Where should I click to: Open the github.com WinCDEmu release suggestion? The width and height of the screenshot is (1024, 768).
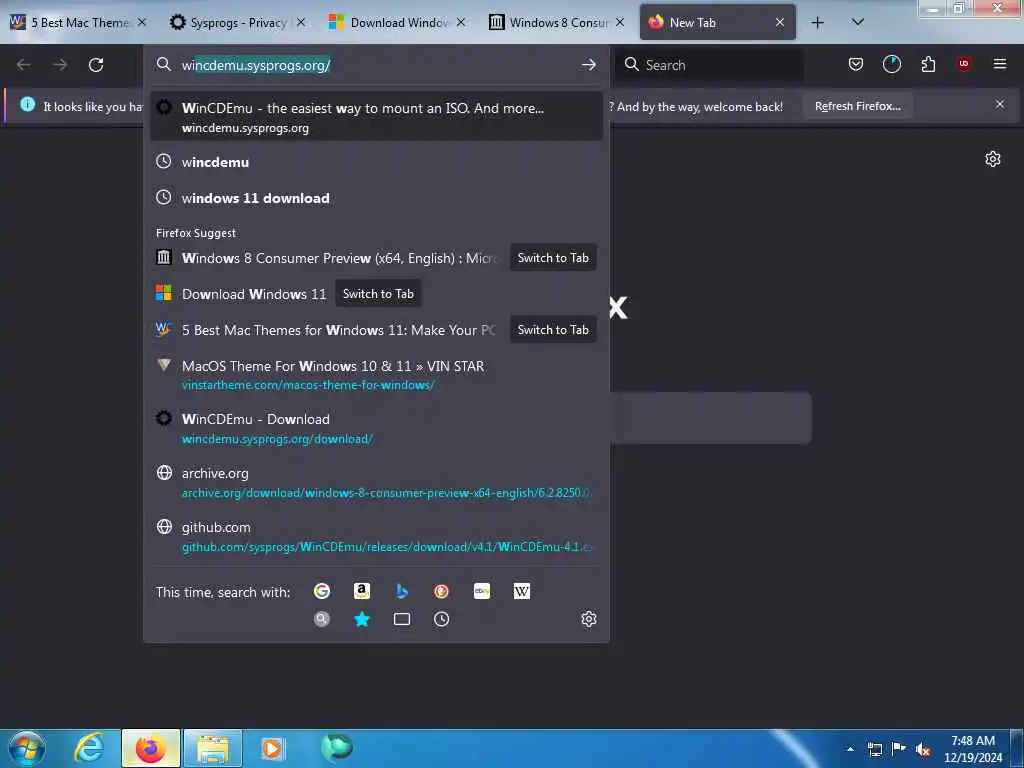[x=376, y=536]
